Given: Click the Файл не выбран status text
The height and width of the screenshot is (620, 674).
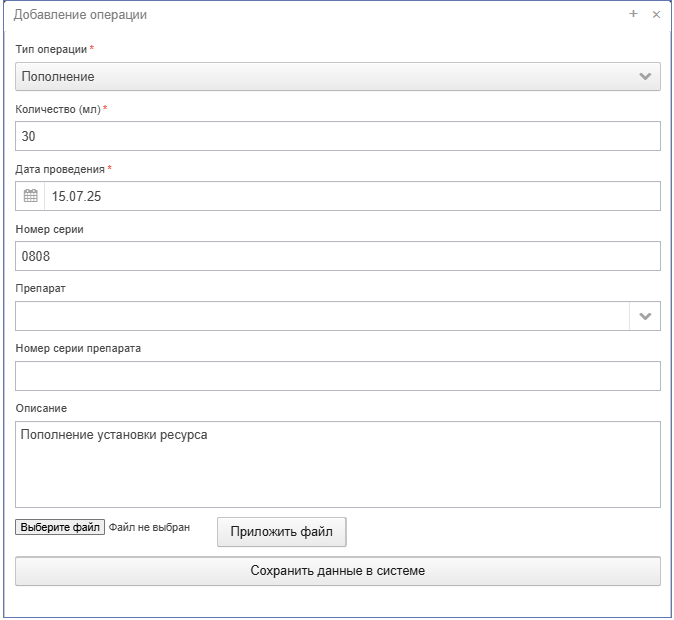Looking at the screenshot, I should (x=149, y=528).
